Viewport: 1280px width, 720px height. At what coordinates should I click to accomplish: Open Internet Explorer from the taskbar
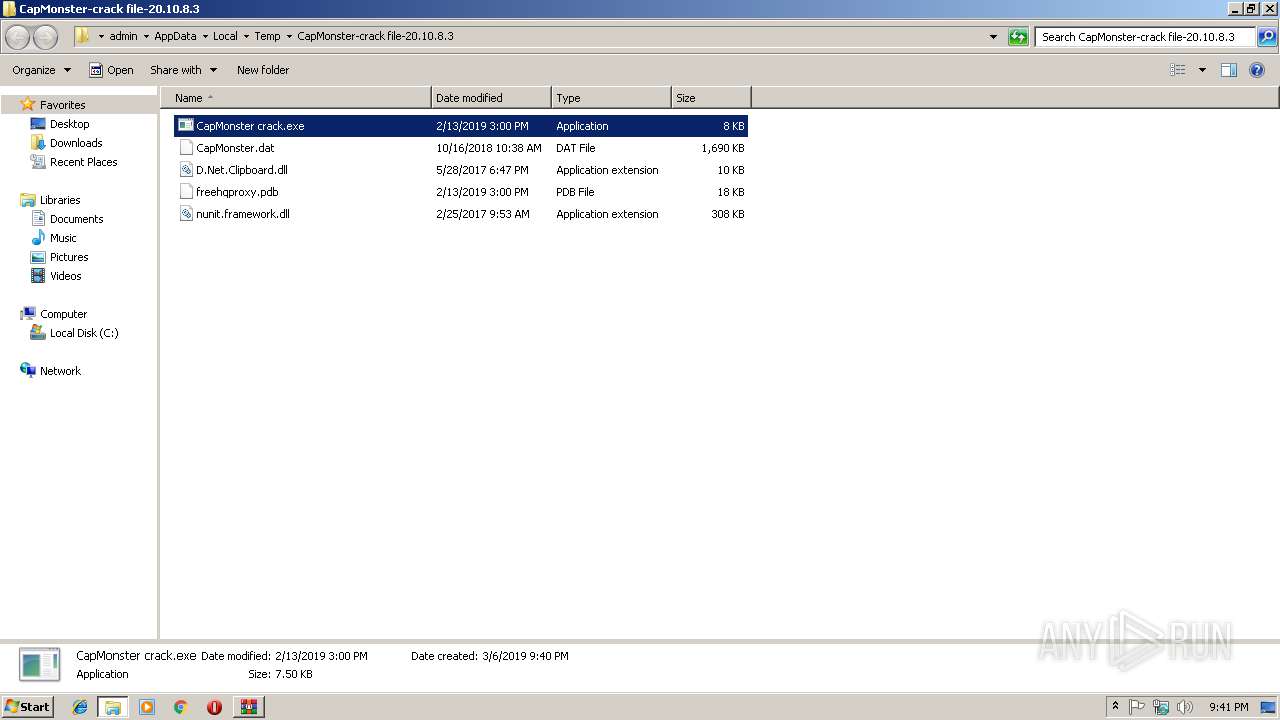pos(80,707)
